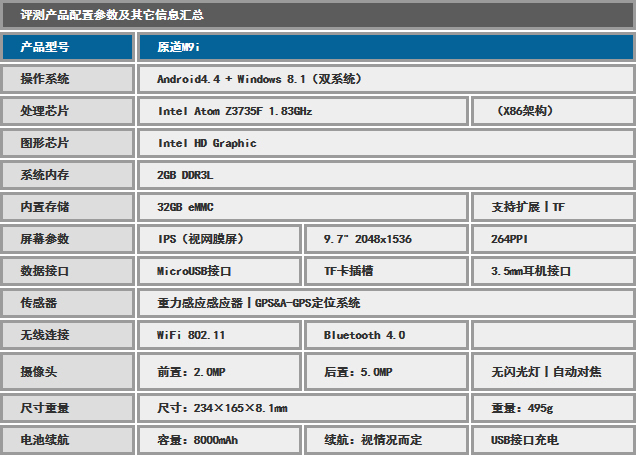Select the 处理芯片 row label
This screenshot has width=636, height=456.
[x=68, y=111]
